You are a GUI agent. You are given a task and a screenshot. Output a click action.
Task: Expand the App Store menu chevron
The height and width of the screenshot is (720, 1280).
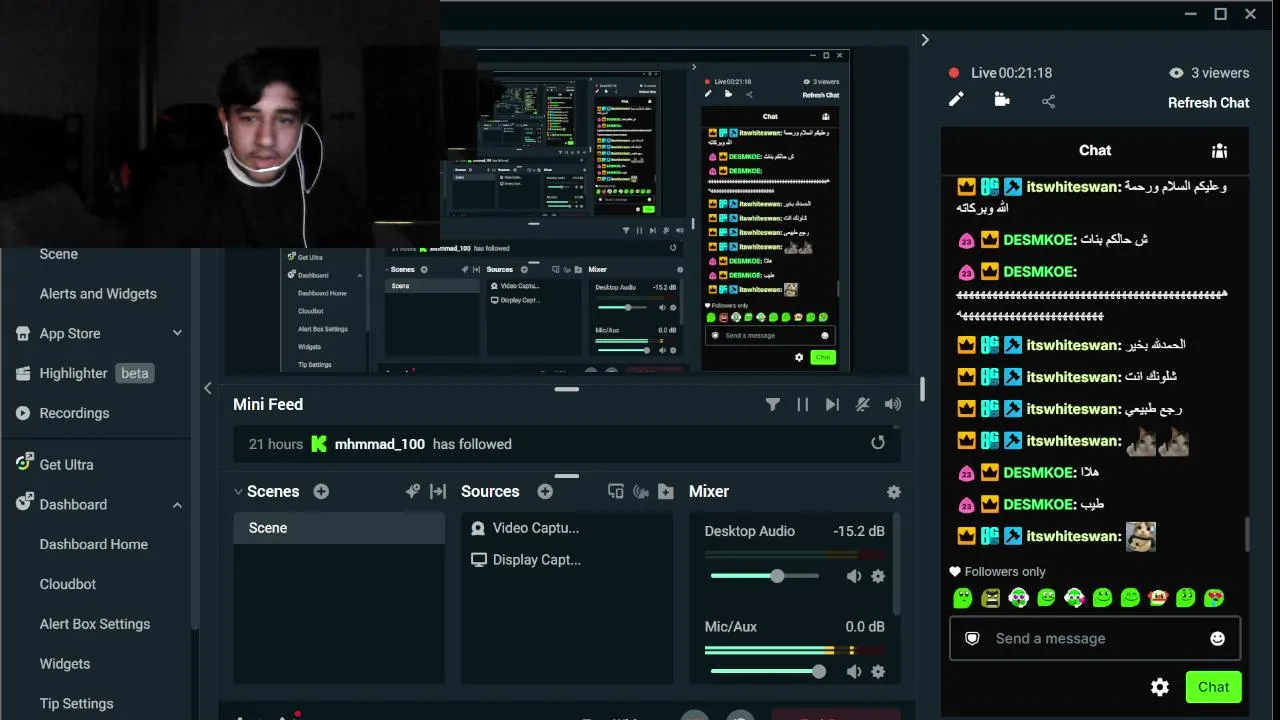tap(177, 333)
